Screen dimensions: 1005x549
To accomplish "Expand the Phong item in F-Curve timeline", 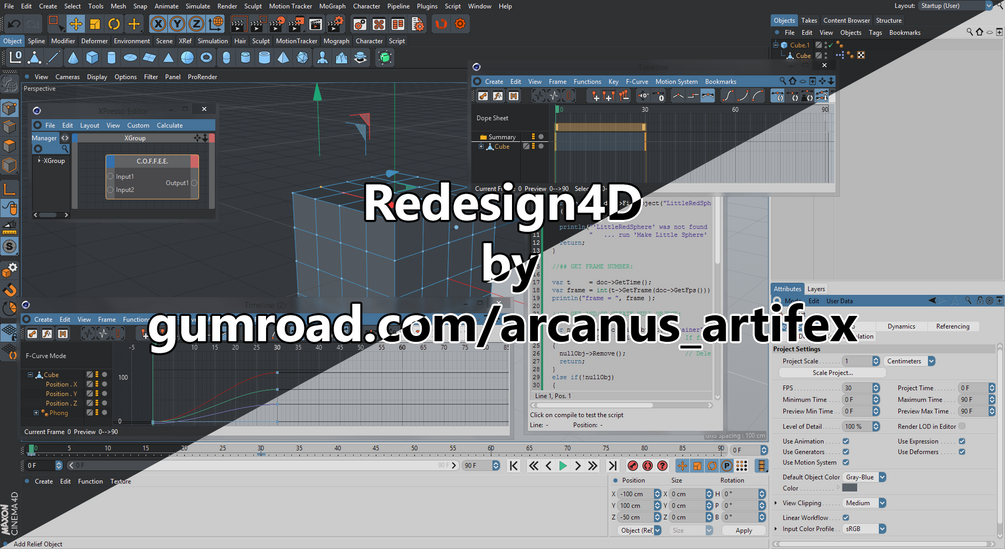I will [37, 413].
